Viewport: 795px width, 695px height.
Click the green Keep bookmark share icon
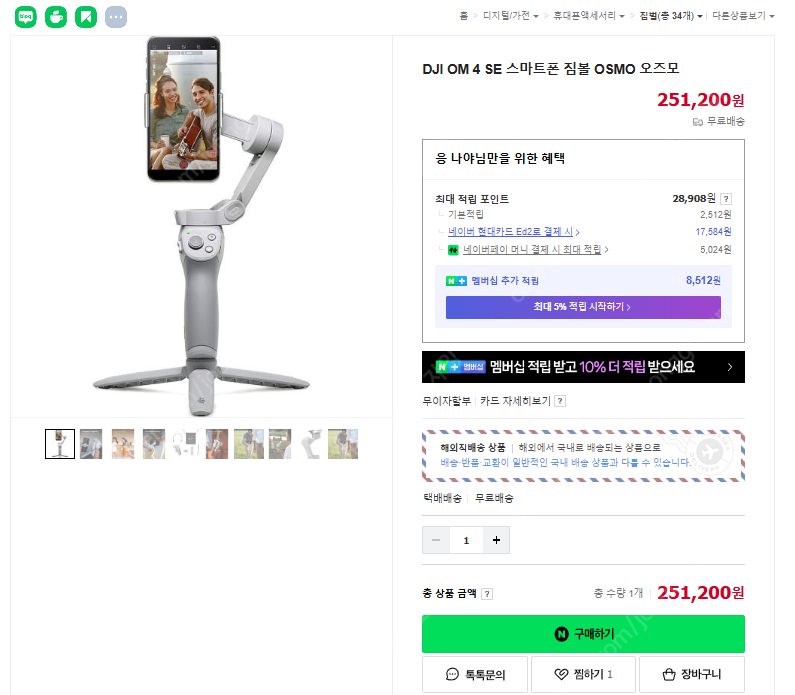click(86, 17)
